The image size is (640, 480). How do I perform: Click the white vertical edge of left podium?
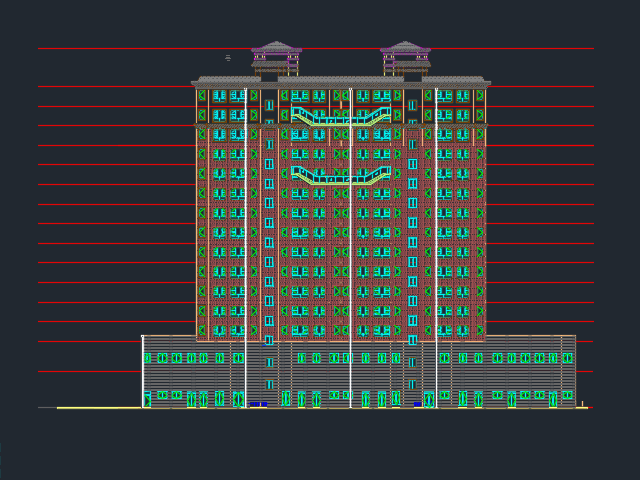143,370
